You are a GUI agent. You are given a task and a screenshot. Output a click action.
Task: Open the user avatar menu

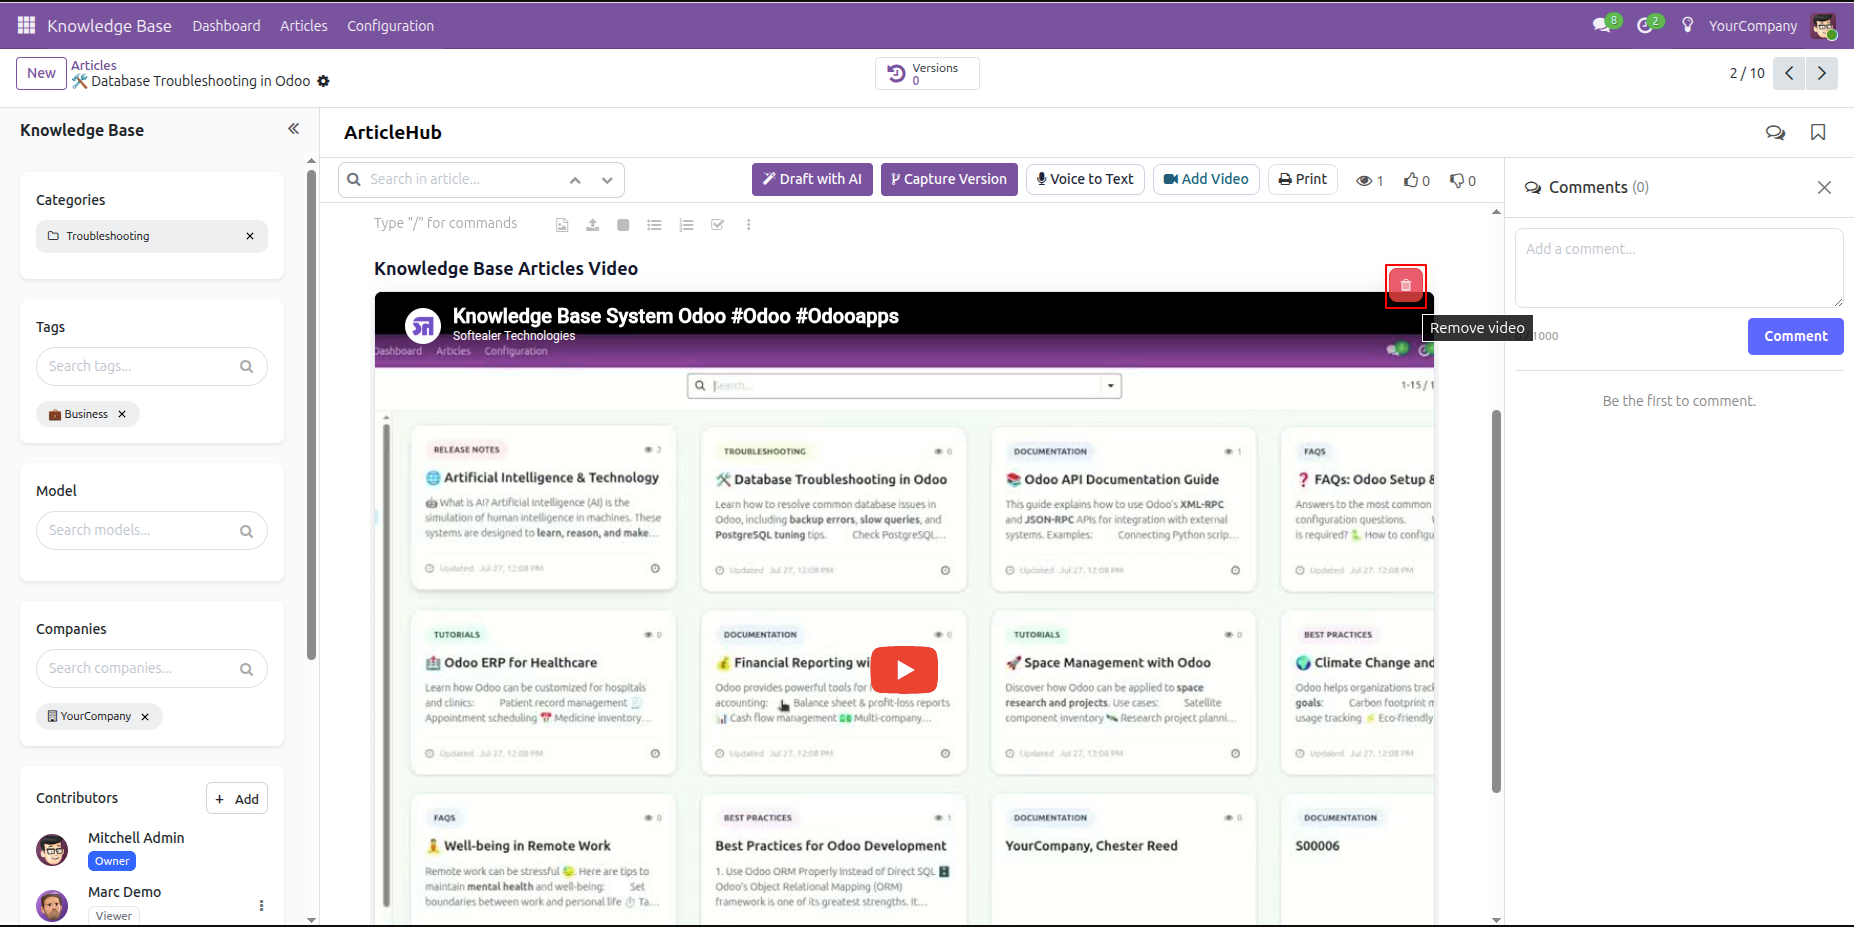(x=1824, y=26)
